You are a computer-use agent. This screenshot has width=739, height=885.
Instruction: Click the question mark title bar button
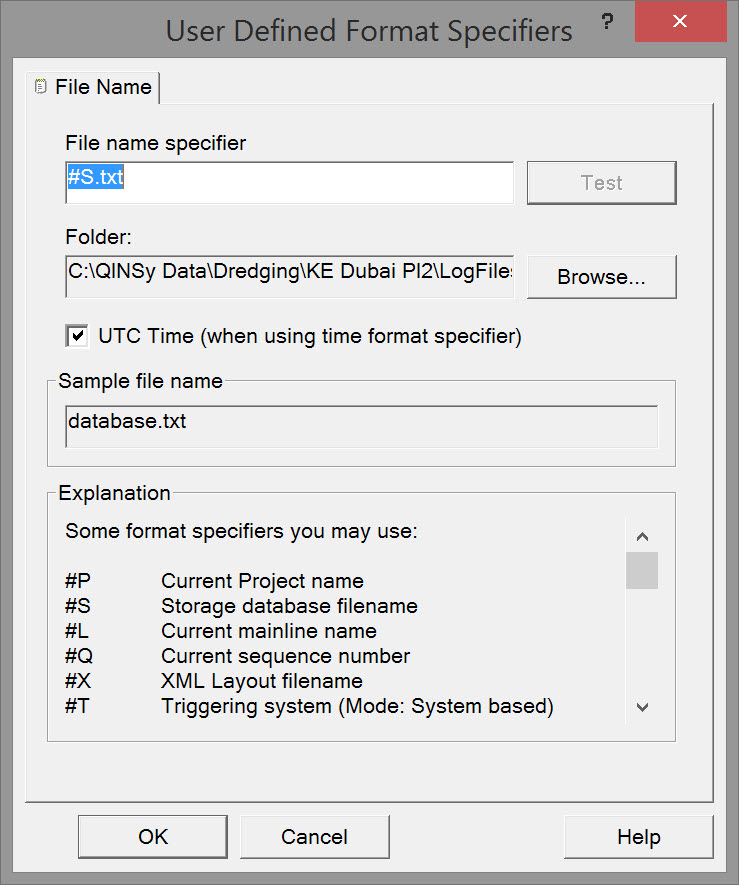606,21
